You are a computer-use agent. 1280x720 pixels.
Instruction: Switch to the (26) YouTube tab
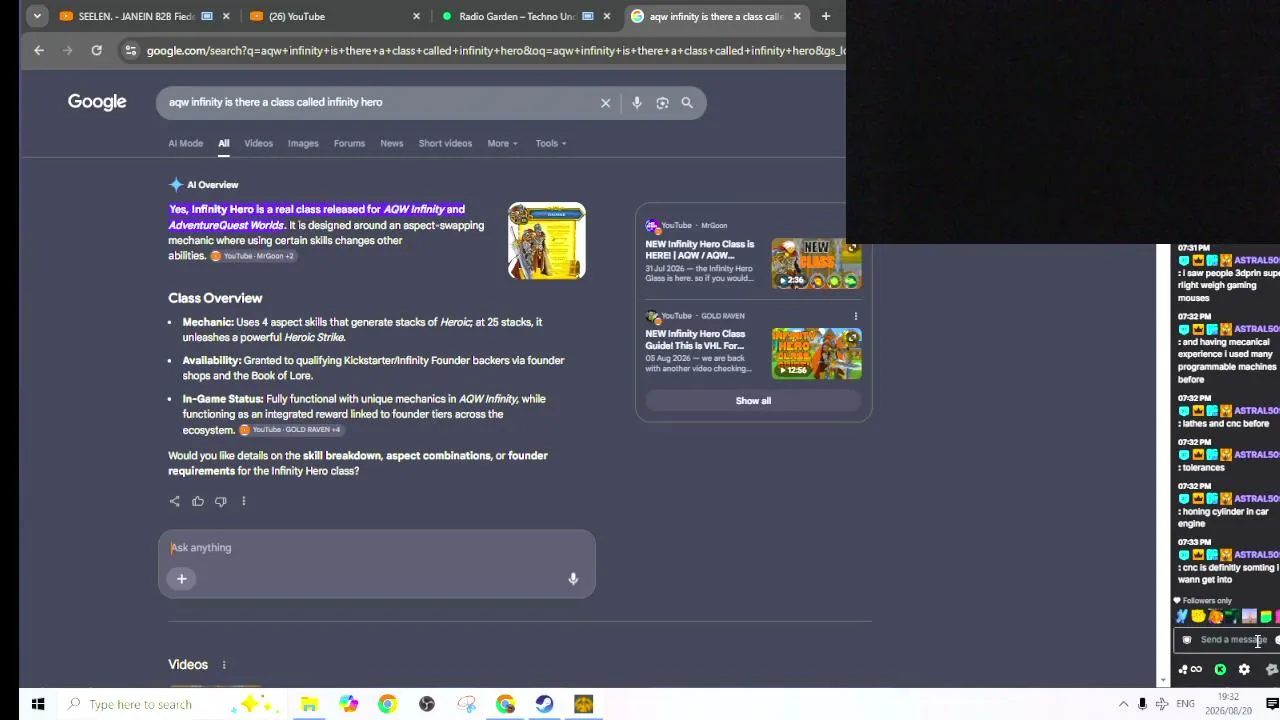334,16
